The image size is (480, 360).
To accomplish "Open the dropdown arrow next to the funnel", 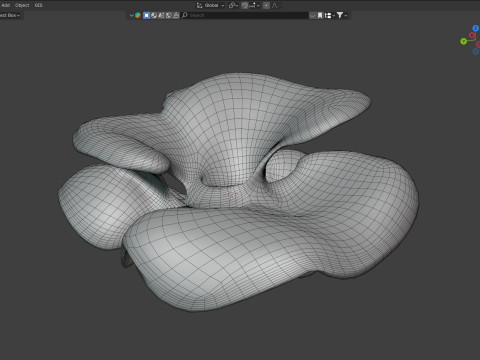I will [346, 15].
